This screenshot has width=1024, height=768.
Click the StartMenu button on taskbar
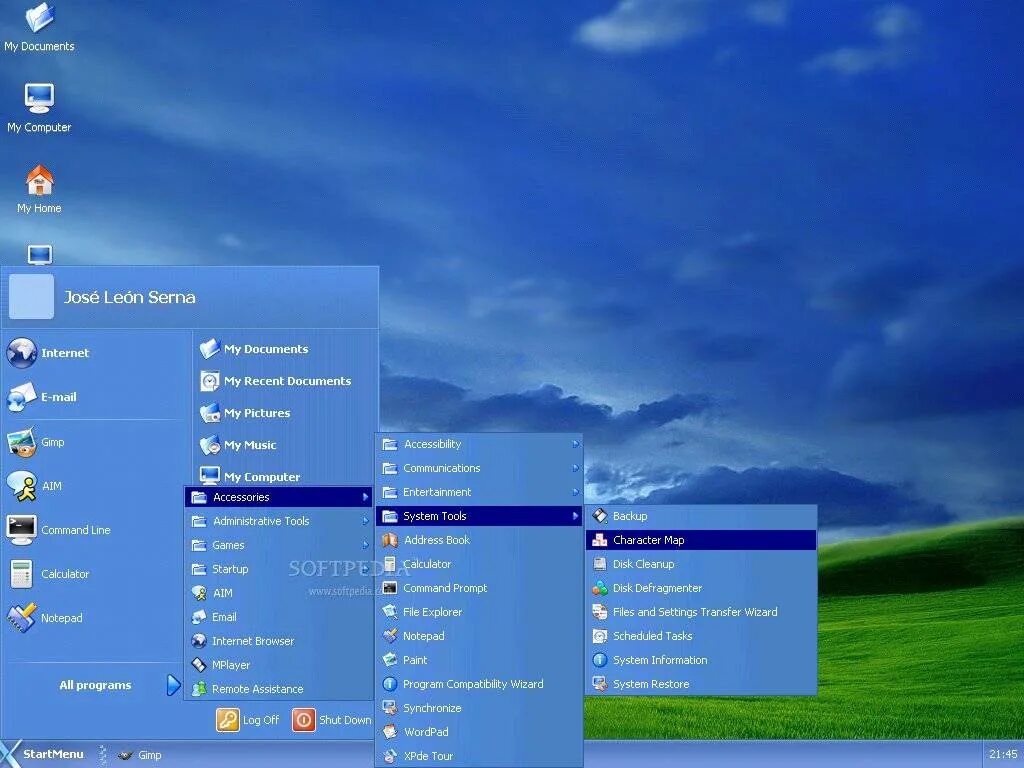[x=43, y=754]
